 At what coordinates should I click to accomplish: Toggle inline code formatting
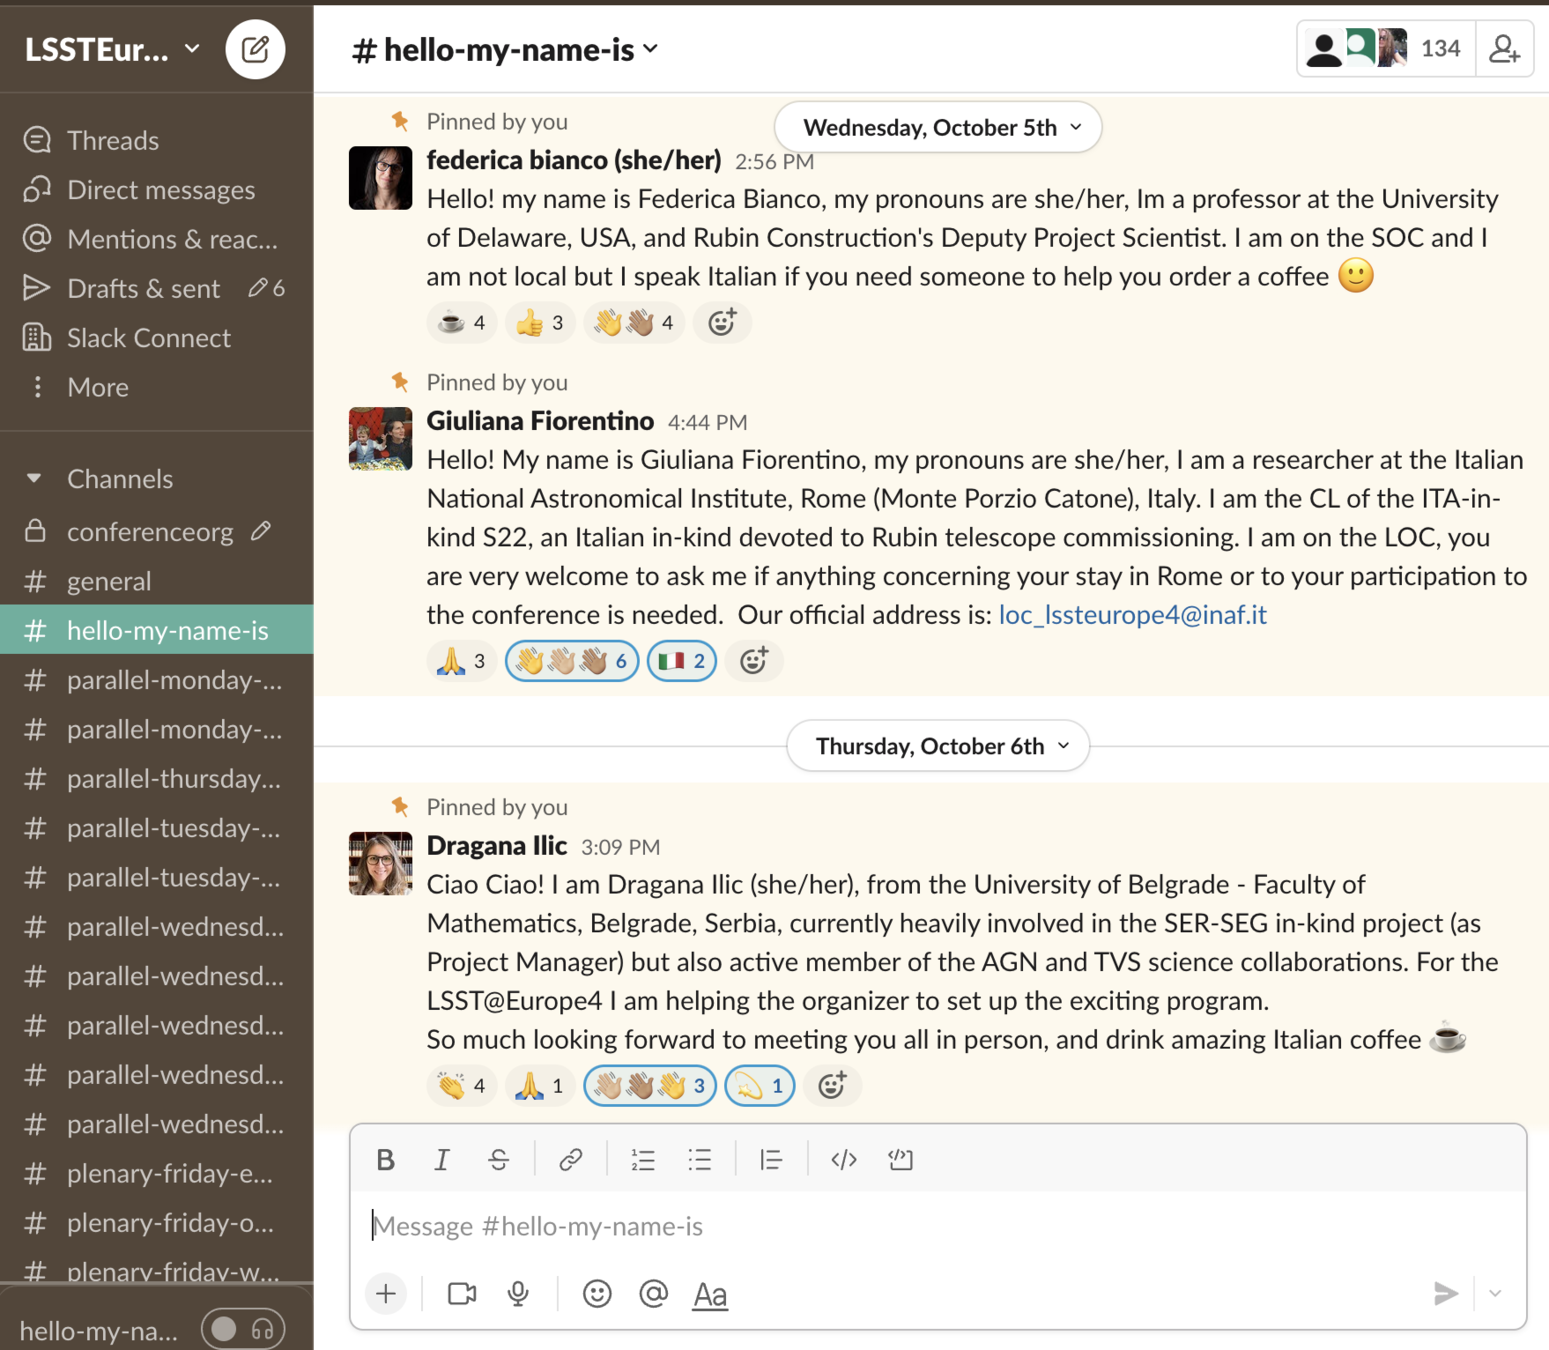point(843,1159)
